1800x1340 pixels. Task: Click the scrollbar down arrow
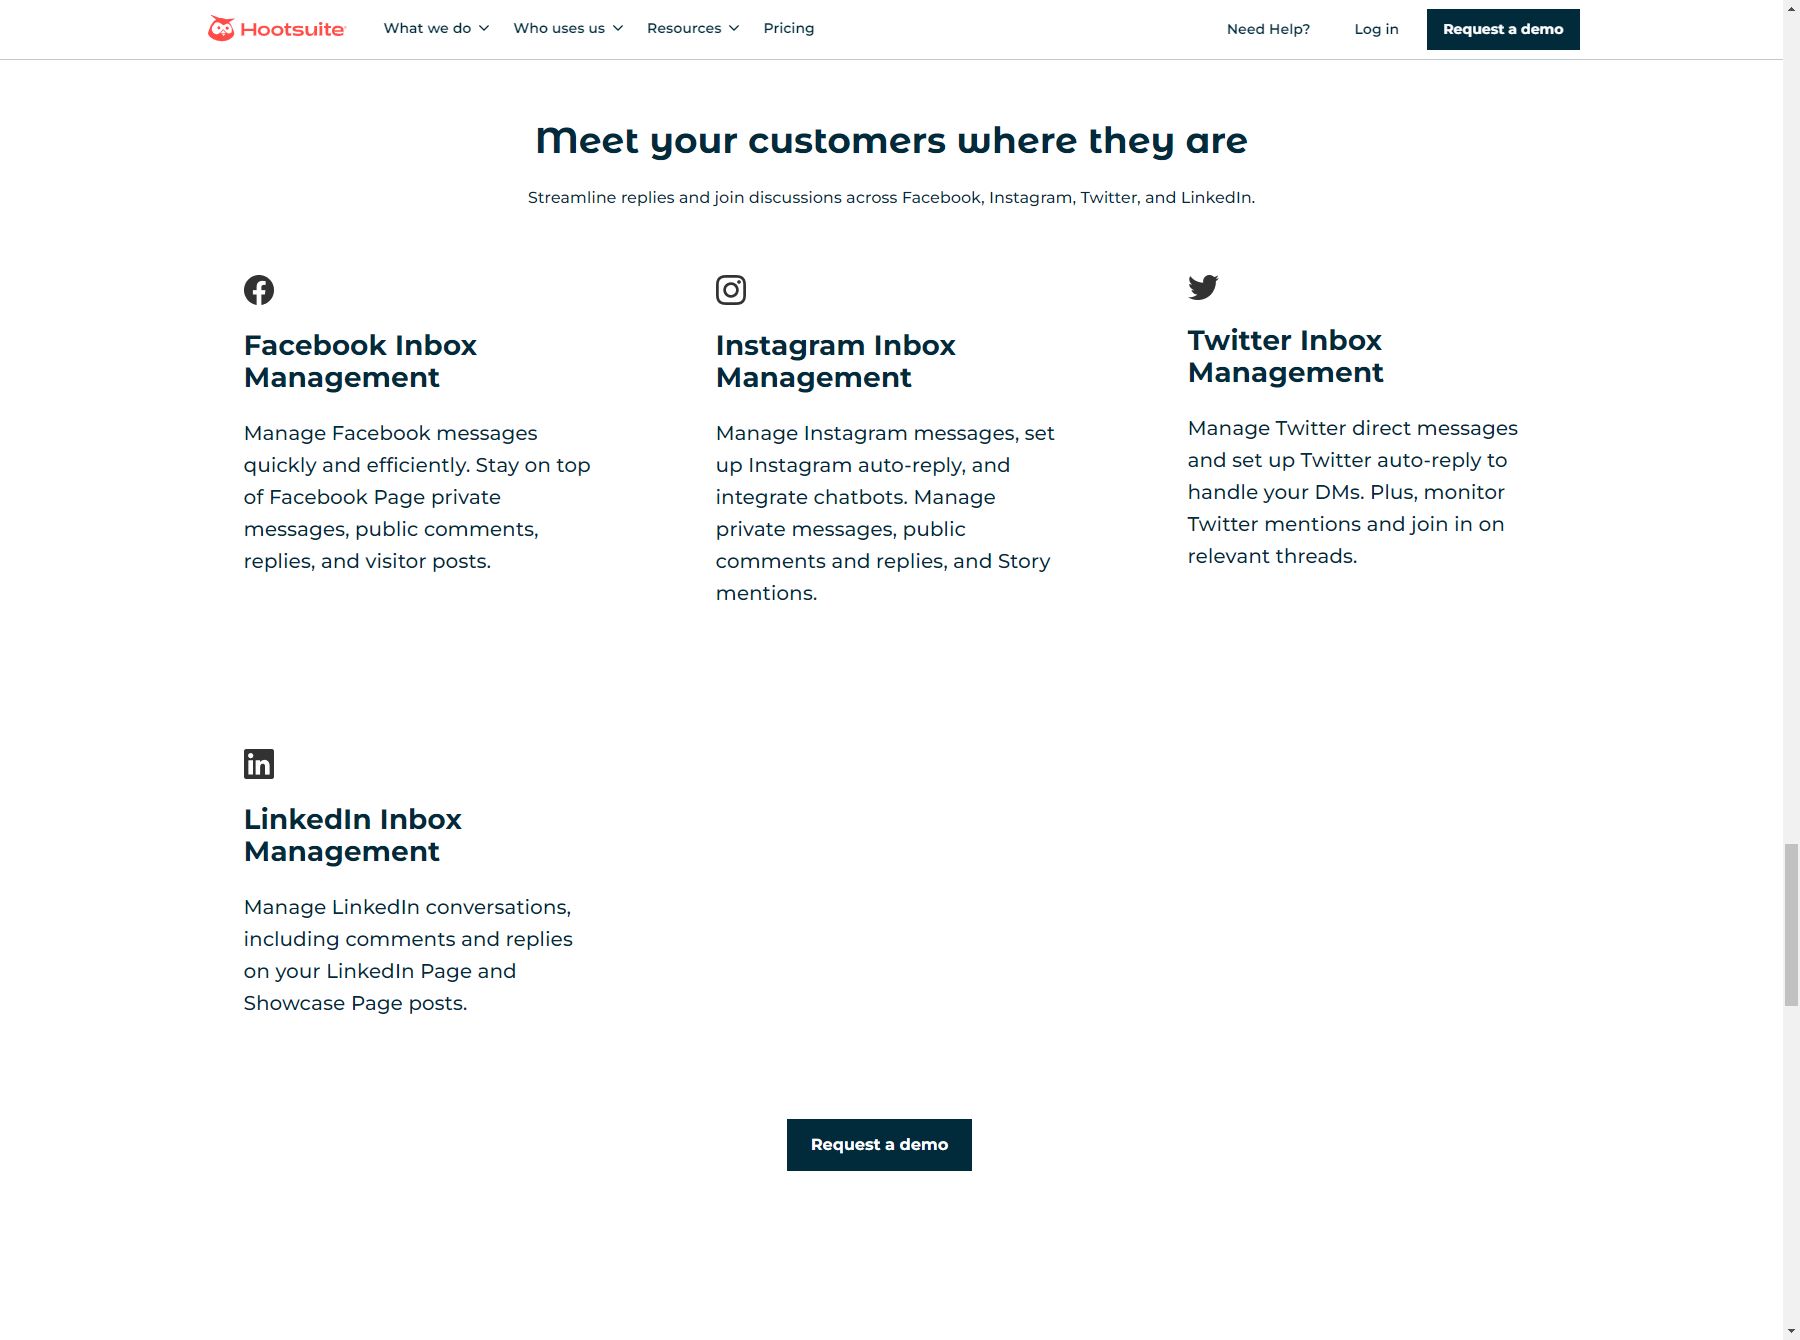1789,1330
